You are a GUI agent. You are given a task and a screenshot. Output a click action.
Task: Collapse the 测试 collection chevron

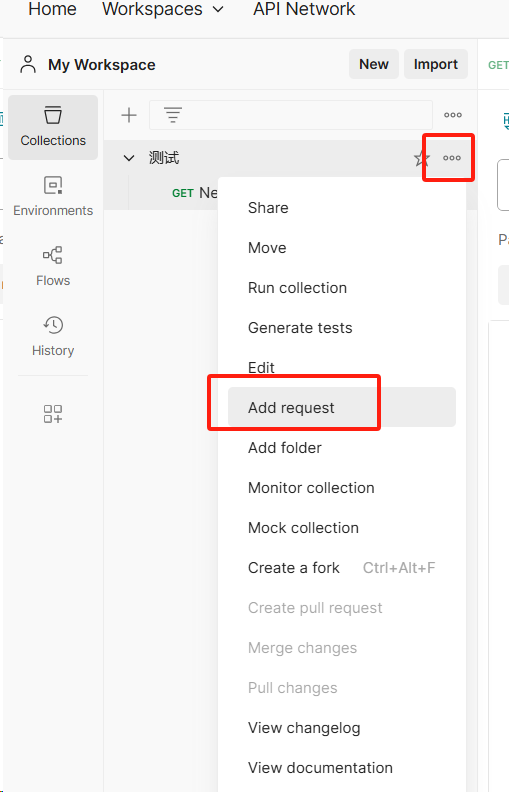tap(129, 158)
